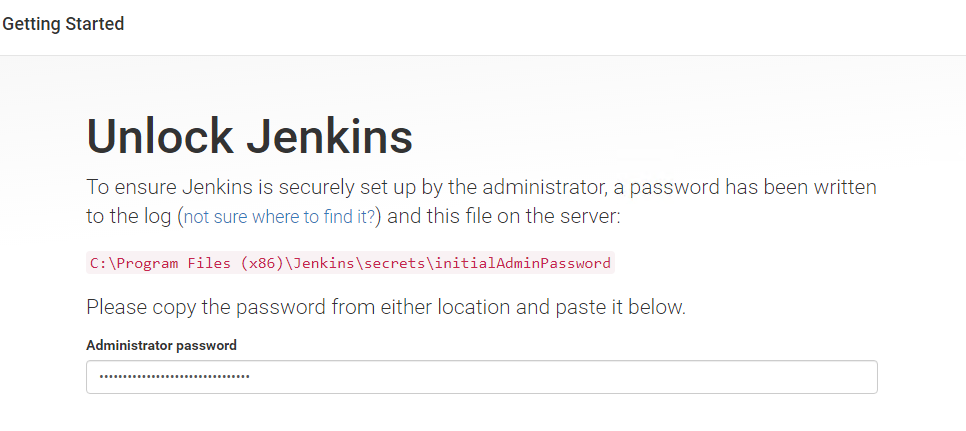Click the word 'Unlock' in the heading
The width and height of the screenshot is (966, 431).
tap(160, 137)
